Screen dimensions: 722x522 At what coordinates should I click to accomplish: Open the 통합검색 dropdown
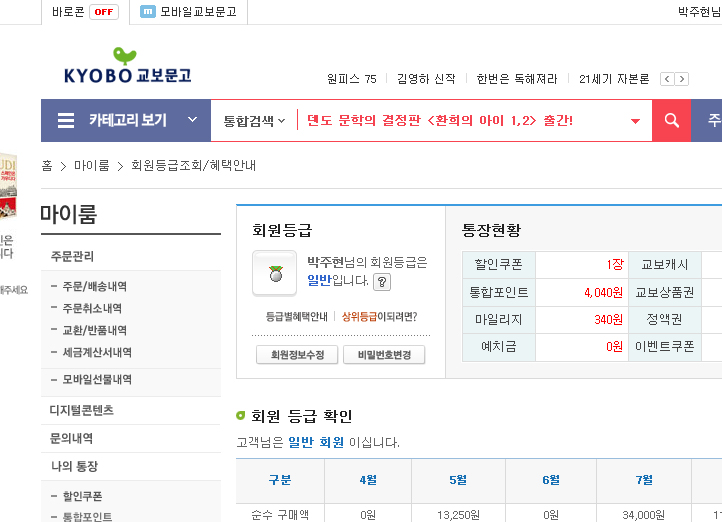pos(254,121)
